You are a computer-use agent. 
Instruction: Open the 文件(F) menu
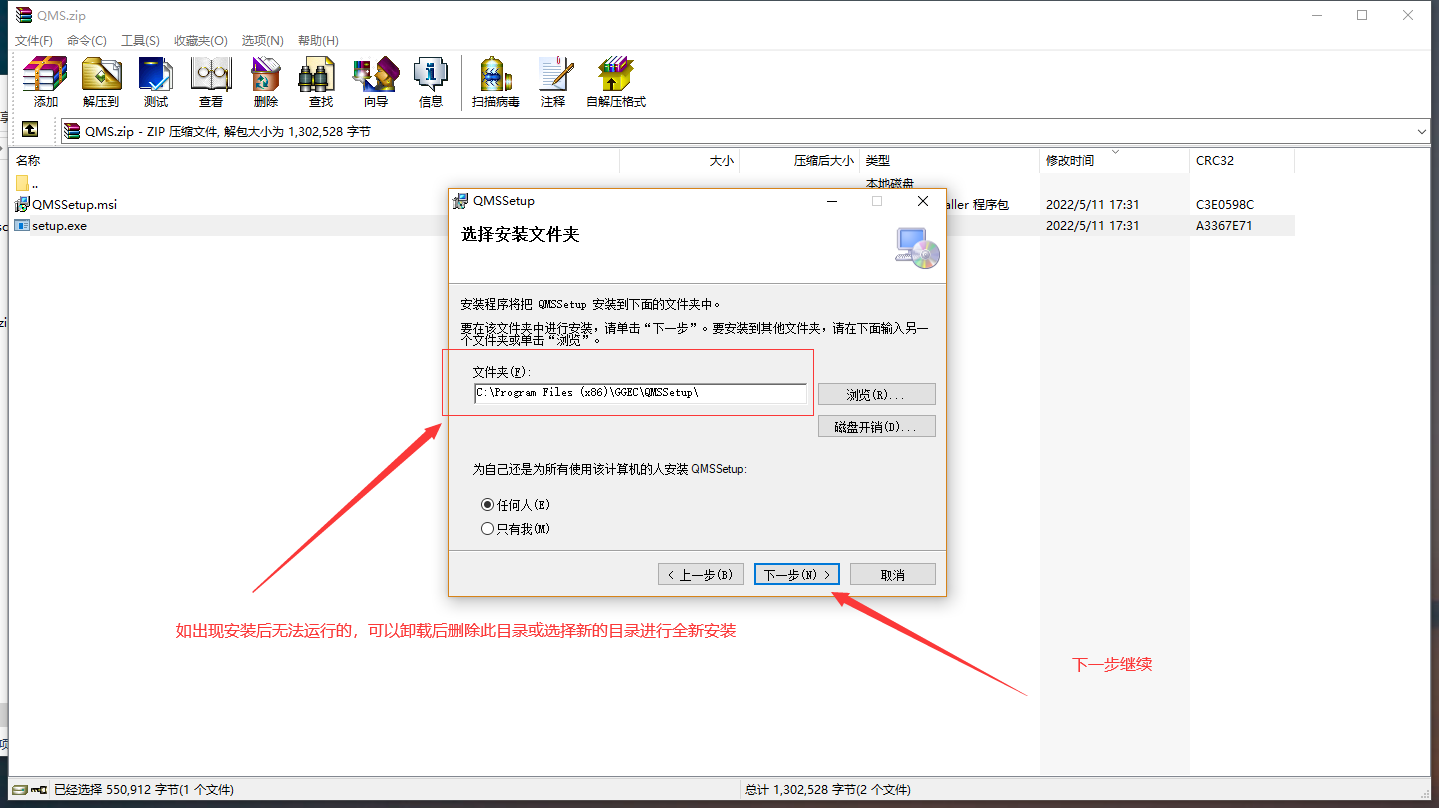(x=34, y=40)
